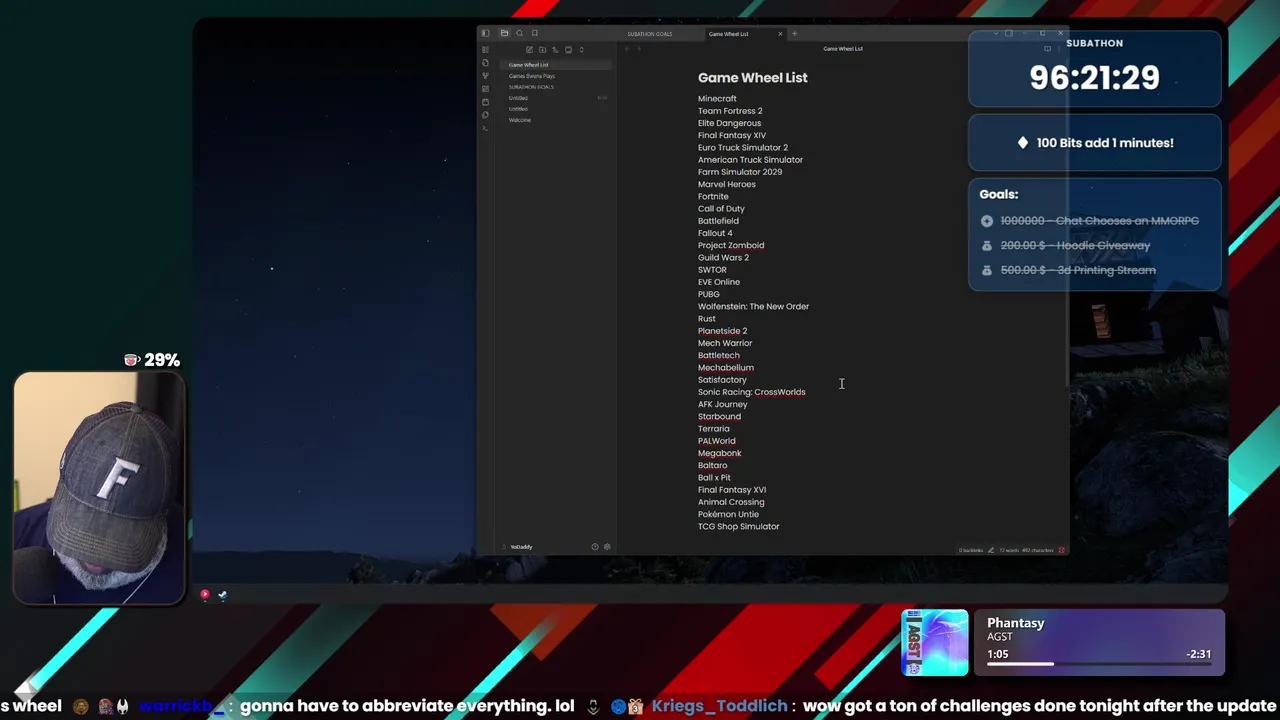The image size is (1280, 720).
Task: Switch to the SUBATHON GOALS tab
Action: (x=650, y=34)
